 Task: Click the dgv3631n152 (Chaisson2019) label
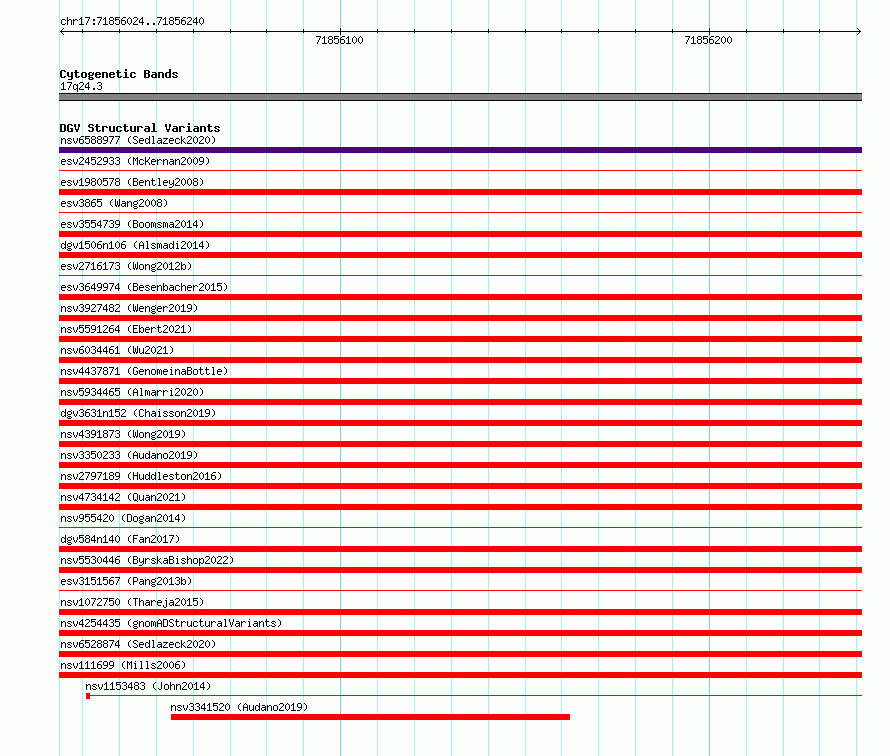pyautogui.click(x=138, y=413)
